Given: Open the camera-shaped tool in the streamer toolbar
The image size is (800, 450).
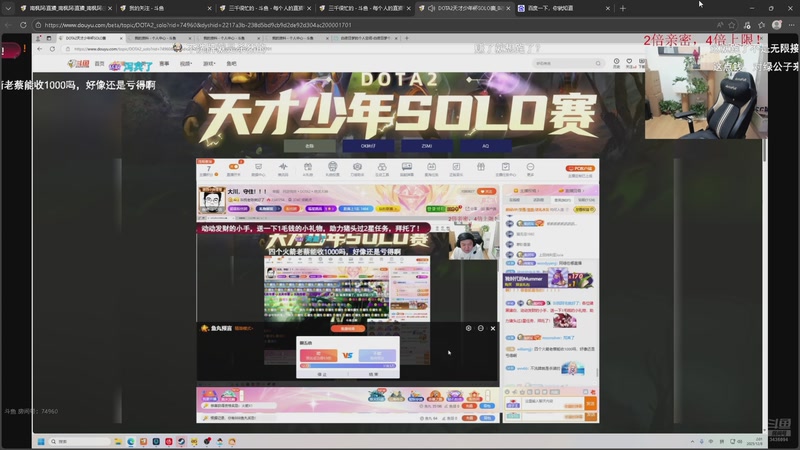Looking at the screenshot, I should click(357, 167).
